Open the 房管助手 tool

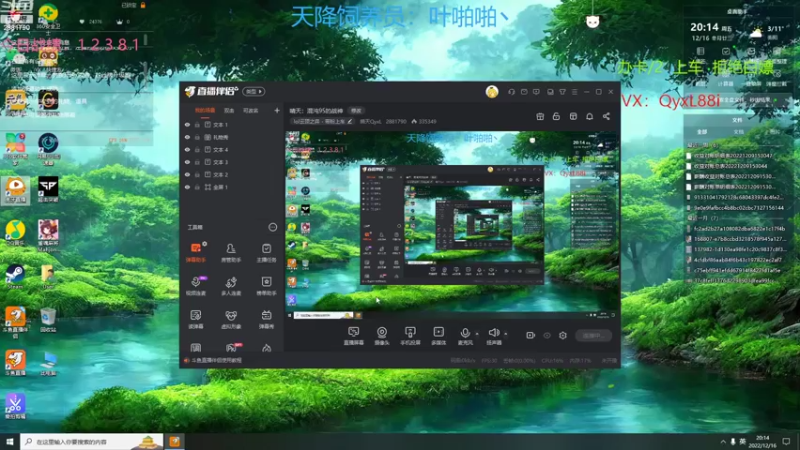231,252
